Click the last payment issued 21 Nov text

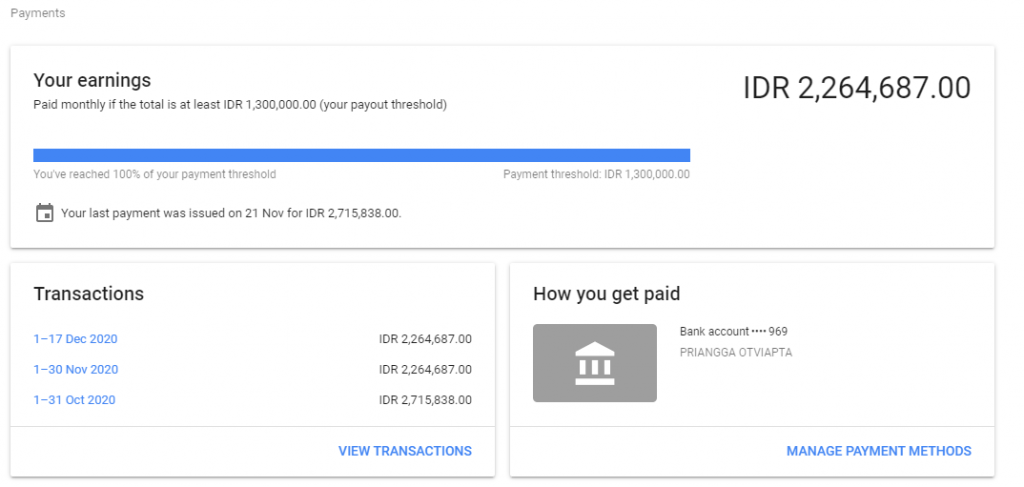click(x=231, y=213)
